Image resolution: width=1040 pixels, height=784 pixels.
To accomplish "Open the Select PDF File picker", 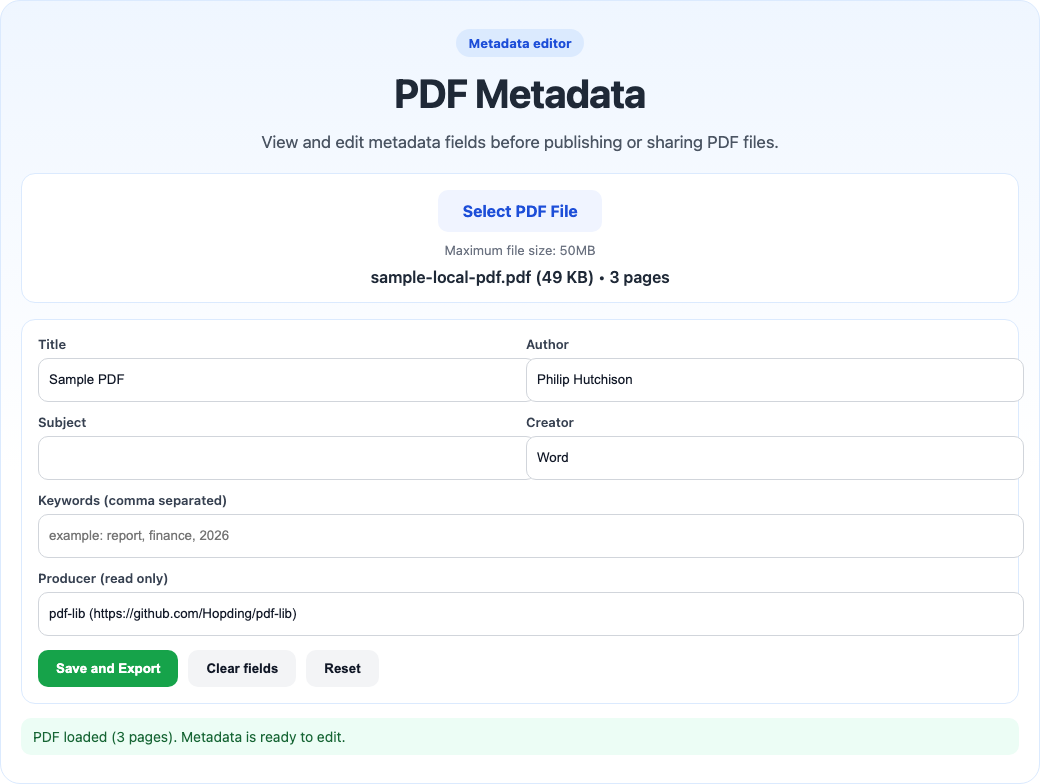I will [519, 211].
